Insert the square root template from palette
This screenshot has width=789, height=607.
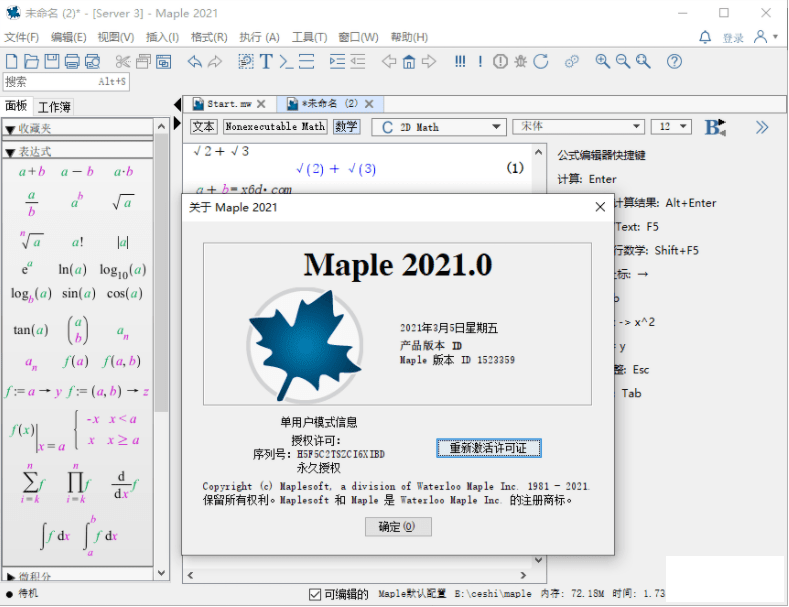(x=123, y=202)
